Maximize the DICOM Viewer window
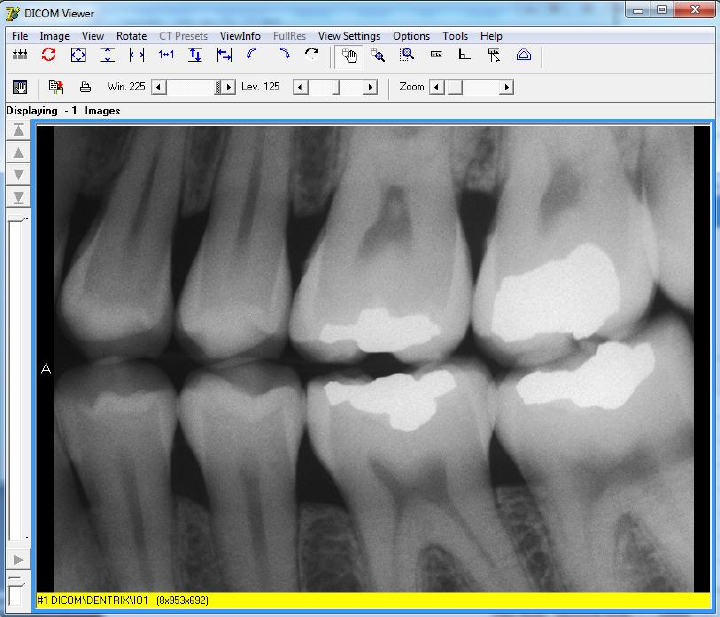720x617 pixels. point(662,10)
